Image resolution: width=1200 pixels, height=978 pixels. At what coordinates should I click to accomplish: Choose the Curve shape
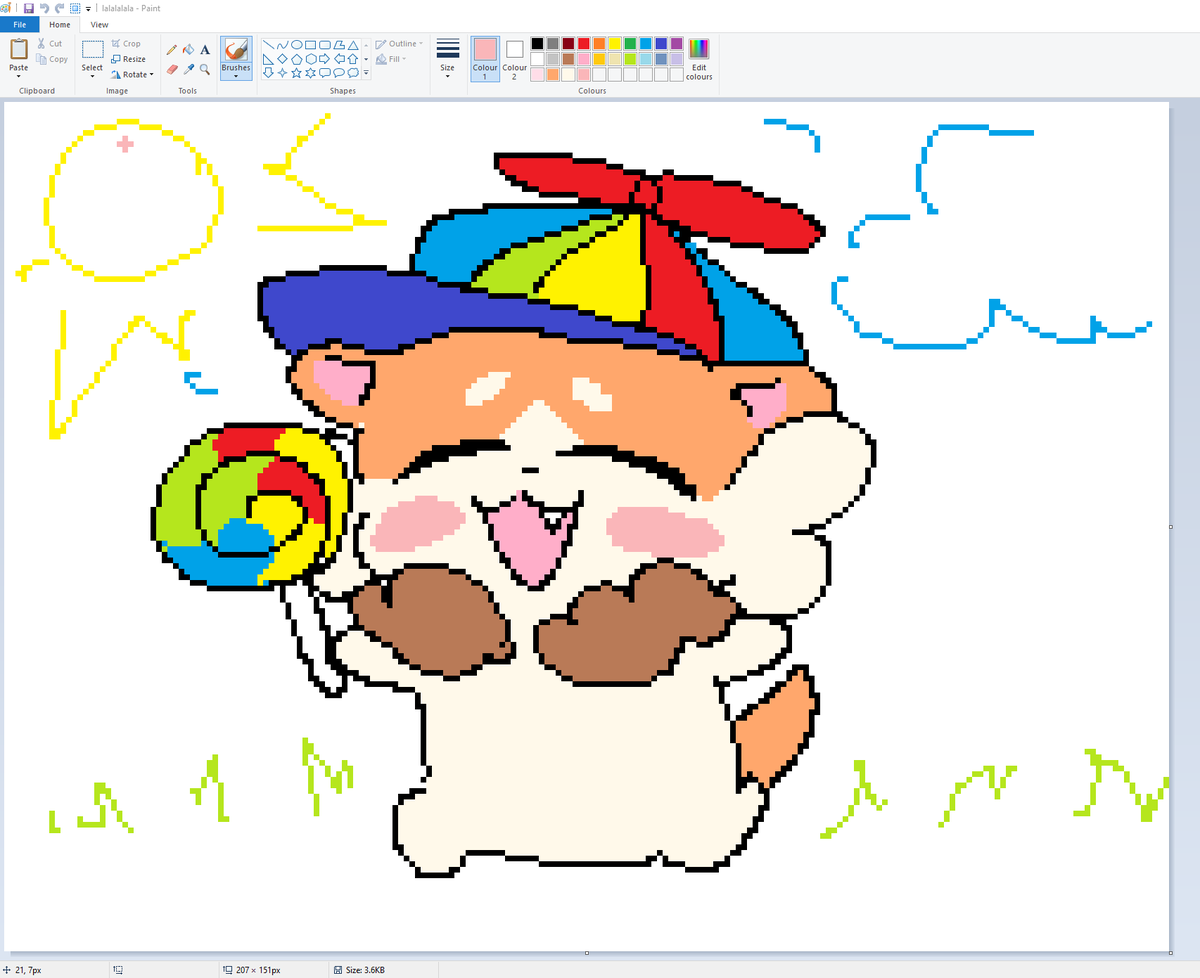pyautogui.click(x=282, y=44)
